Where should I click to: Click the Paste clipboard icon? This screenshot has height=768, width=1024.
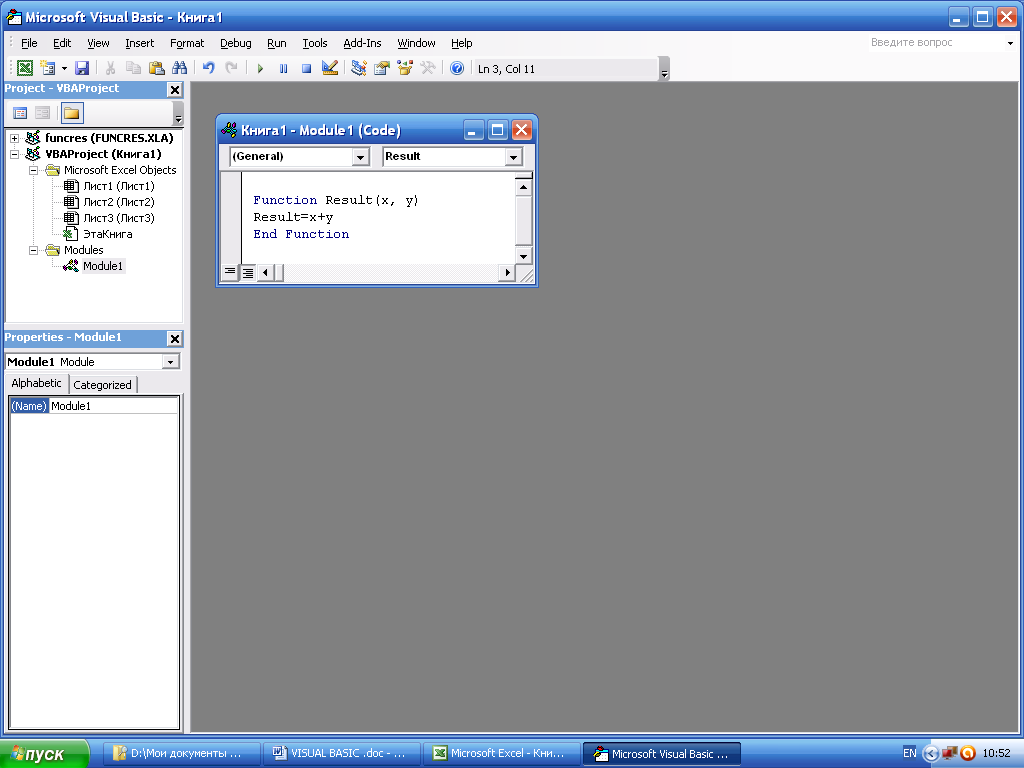coord(157,68)
